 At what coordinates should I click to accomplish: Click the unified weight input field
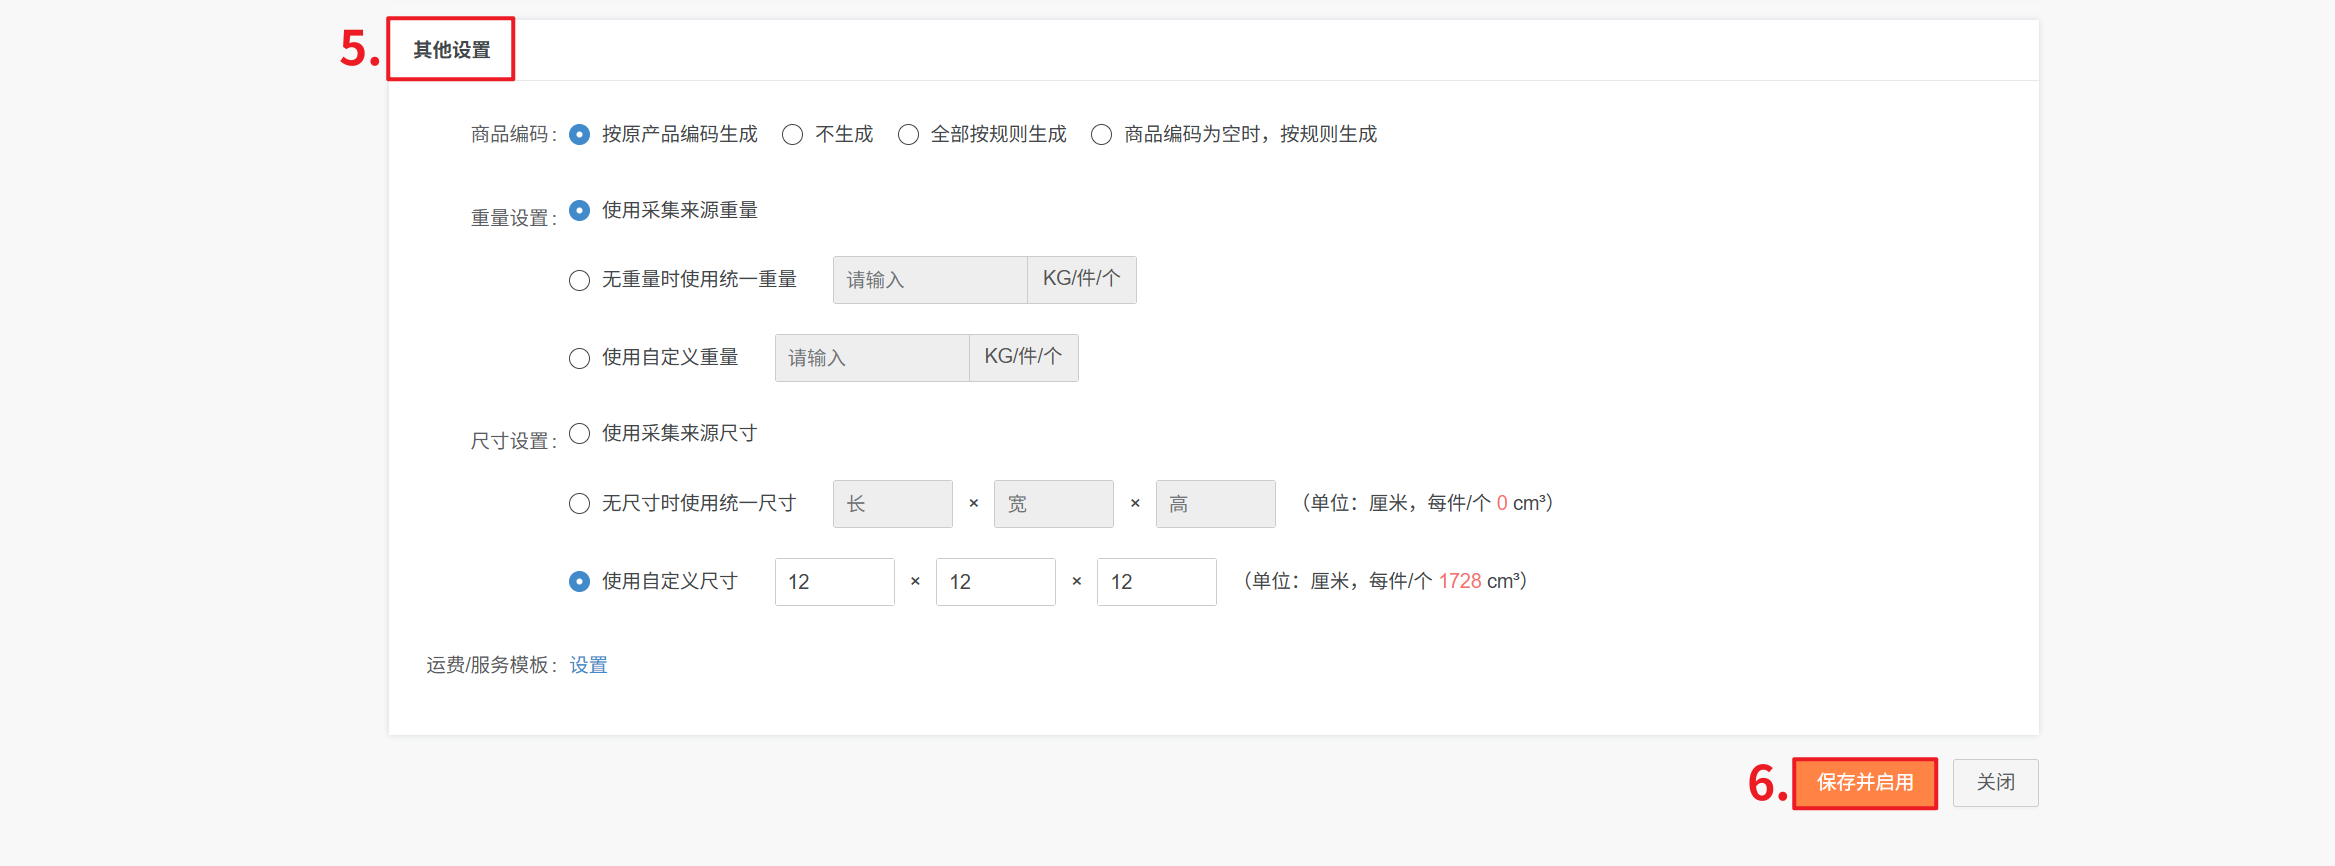[929, 280]
